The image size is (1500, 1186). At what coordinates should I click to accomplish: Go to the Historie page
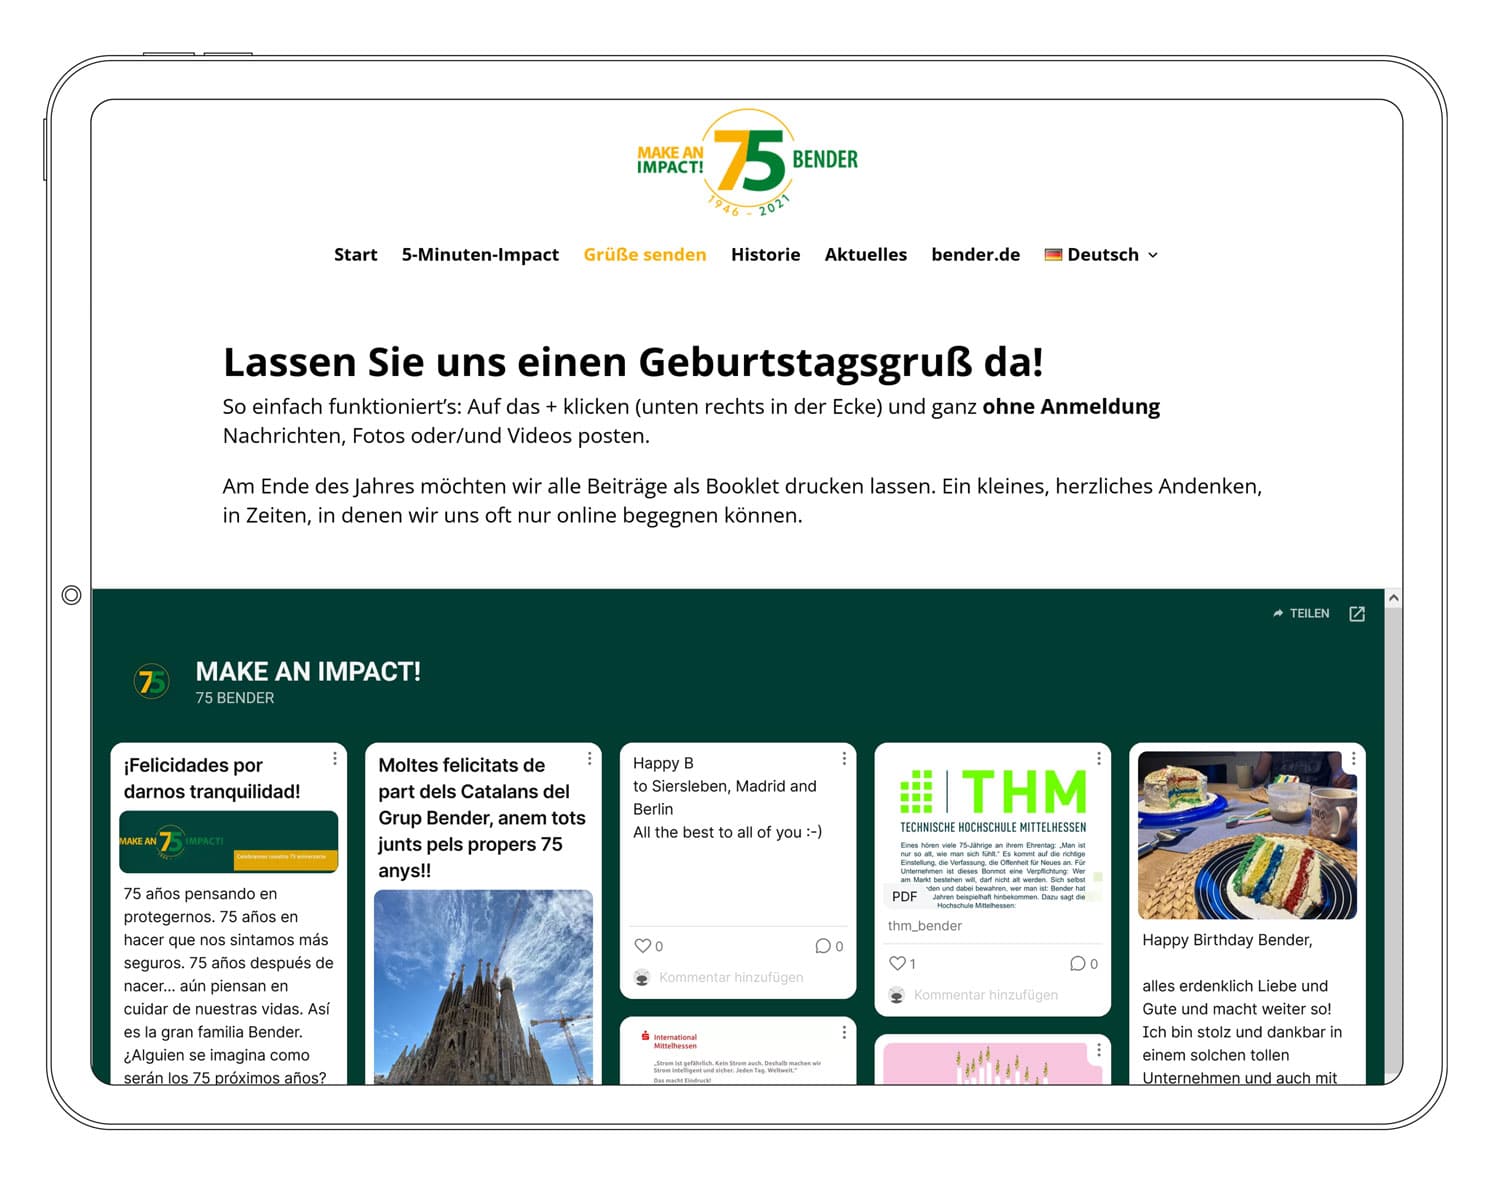coord(765,255)
